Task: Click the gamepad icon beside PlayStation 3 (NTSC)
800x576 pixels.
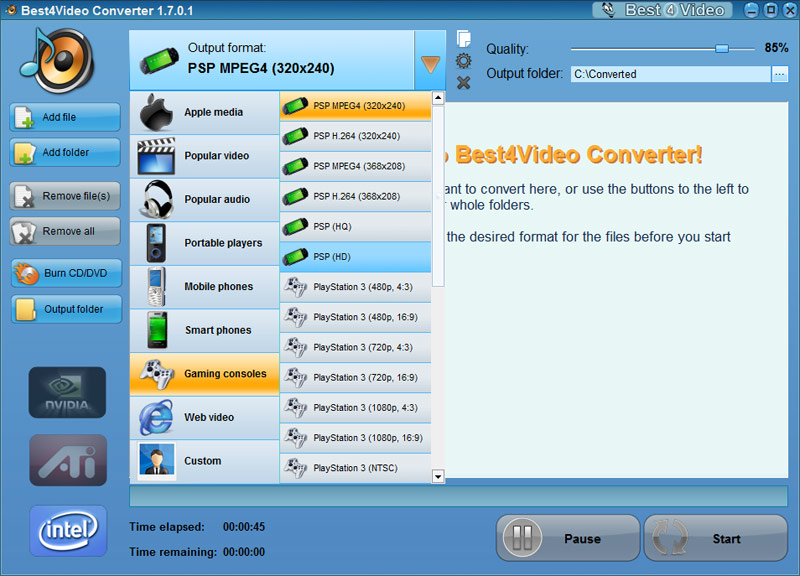Action: (x=295, y=468)
